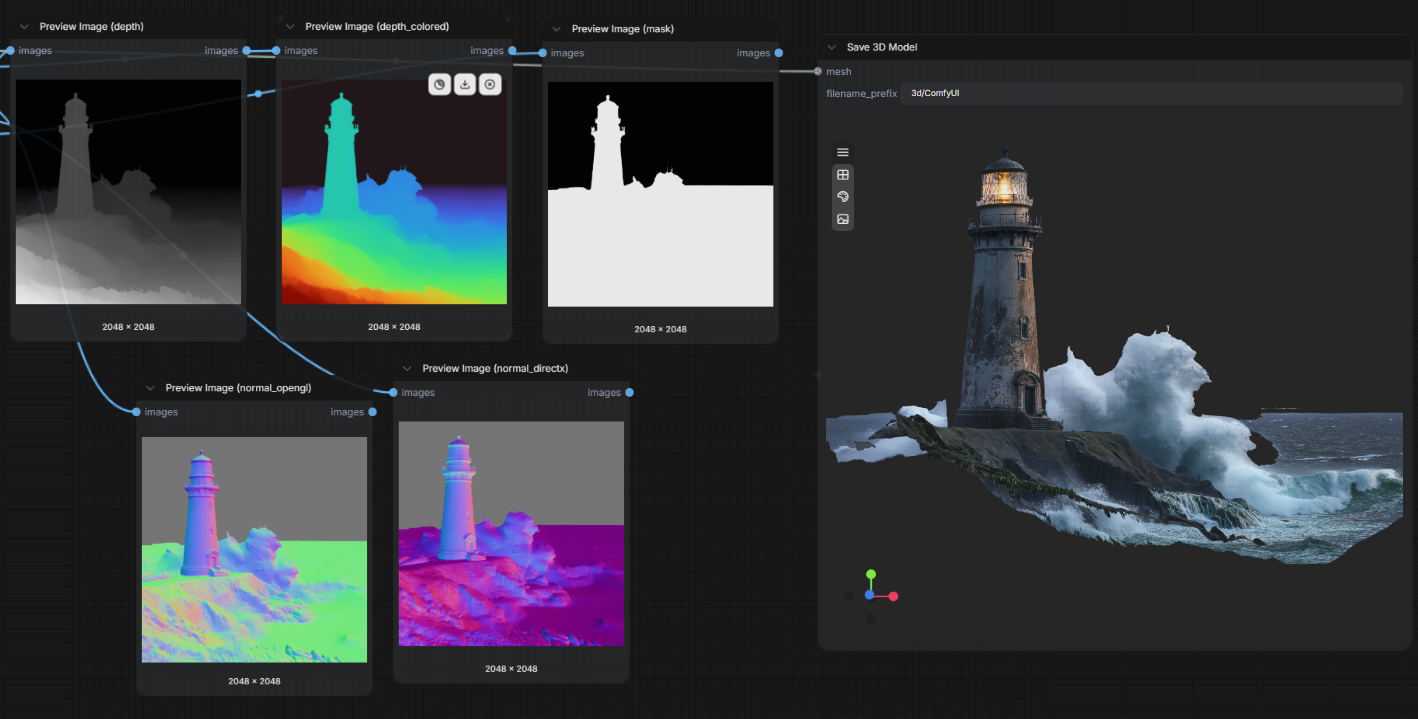Collapse the Preview Image (depth) node
The width and height of the screenshot is (1418, 719).
(x=24, y=27)
